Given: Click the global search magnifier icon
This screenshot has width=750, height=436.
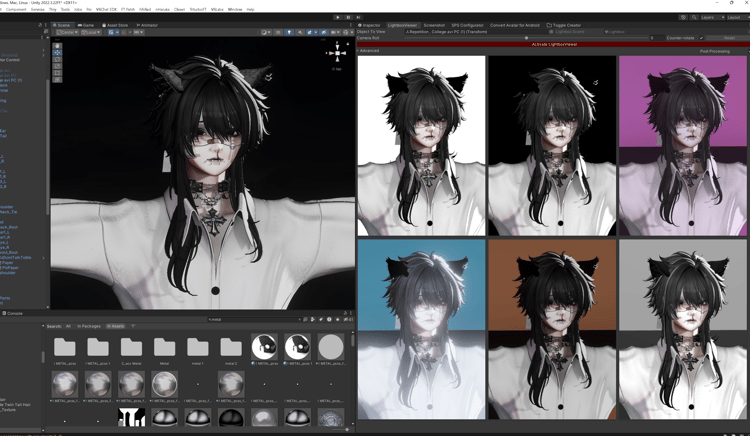Looking at the screenshot, I should (x=694, y=17).
